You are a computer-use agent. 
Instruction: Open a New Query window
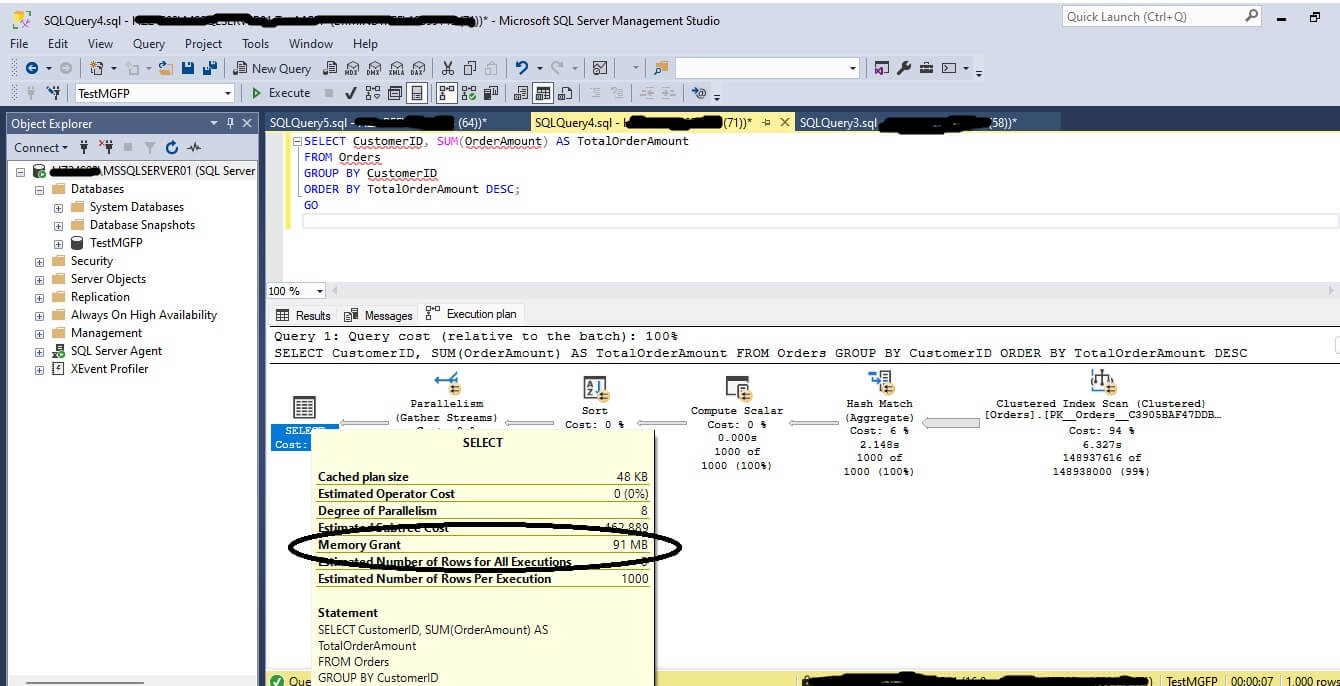tap(272, 68)
